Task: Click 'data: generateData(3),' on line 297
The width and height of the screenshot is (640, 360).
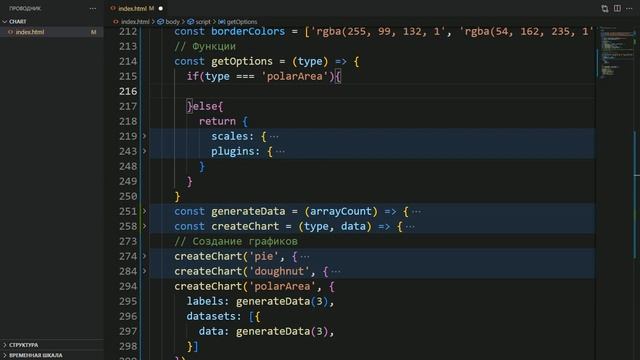Action: pyautogui.click(x=267, y=331)
